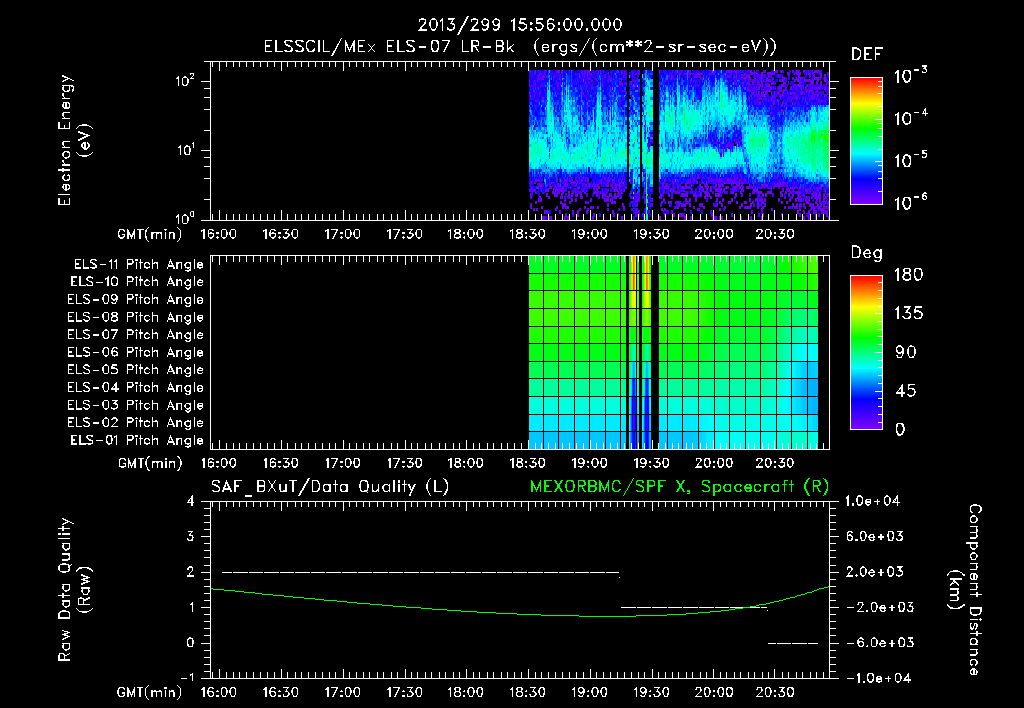The height and width of the screenshot is (708, 1024).
Task: Click 20:00 on the pitch angle time axis
Action: click(713, 463)
